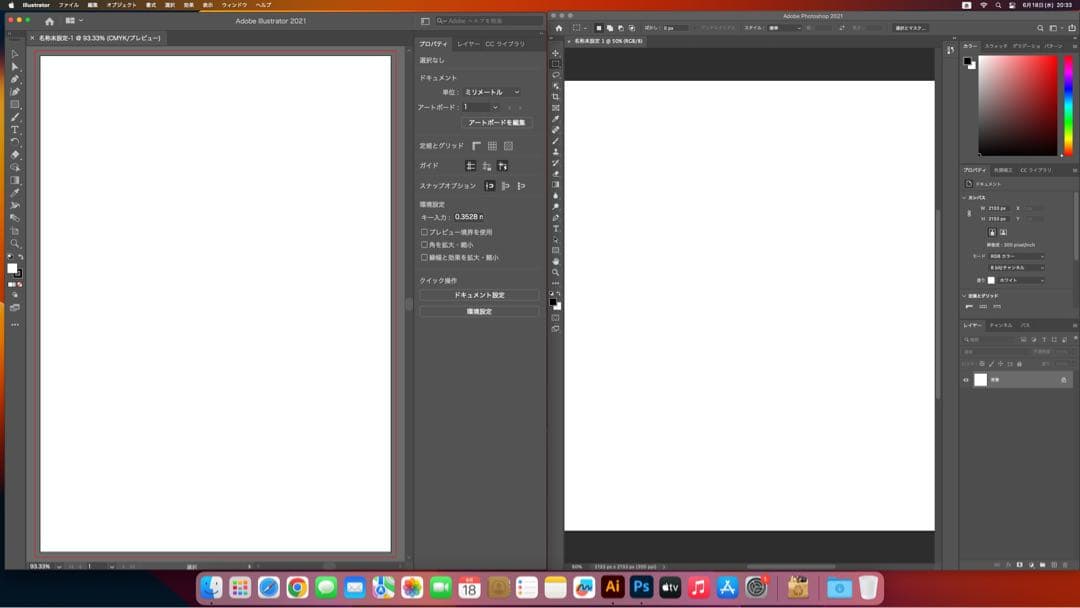Screen dimensions: 1080x608
Task: Click the キー入力 value field
Action: (468, 217)
